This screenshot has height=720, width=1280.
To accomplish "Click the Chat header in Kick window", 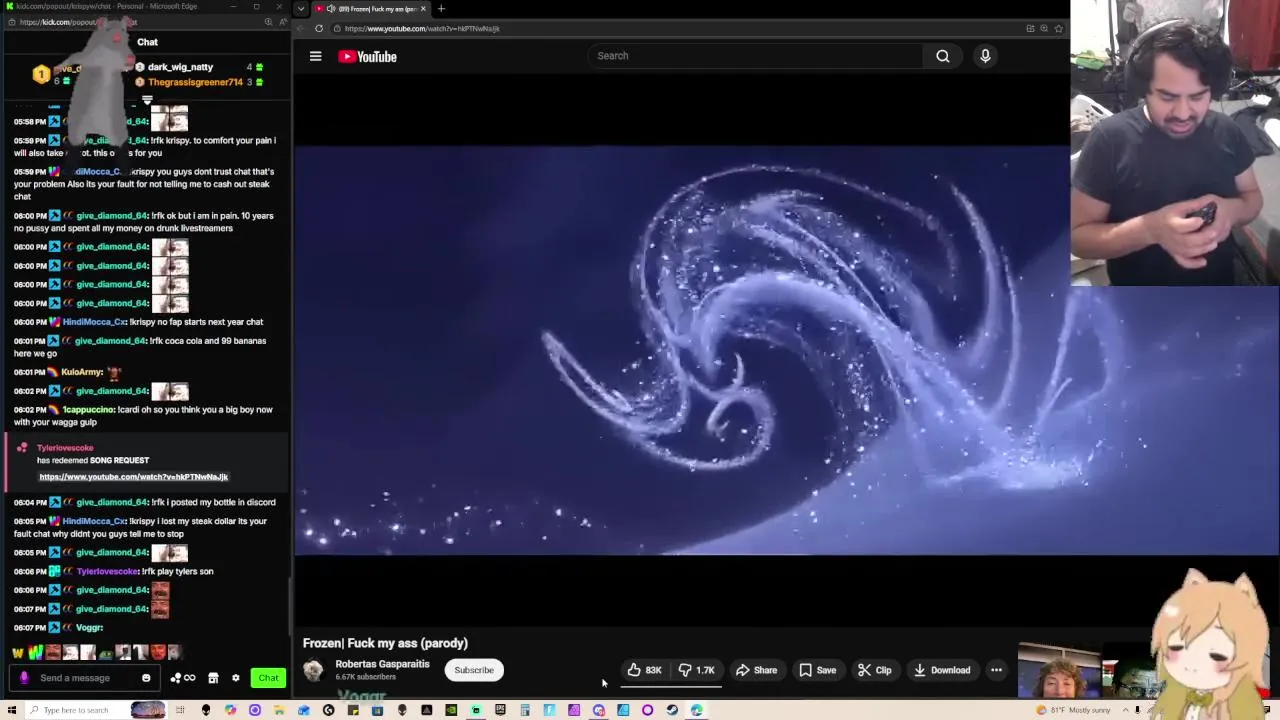I will pyautogui.click(x=147, y=42).
